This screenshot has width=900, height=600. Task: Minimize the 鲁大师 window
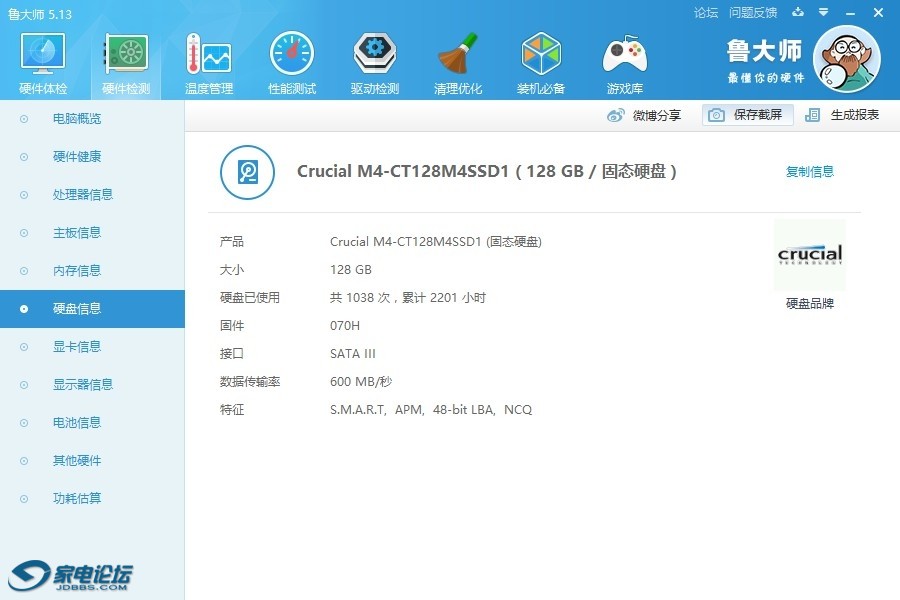[851, 13]
